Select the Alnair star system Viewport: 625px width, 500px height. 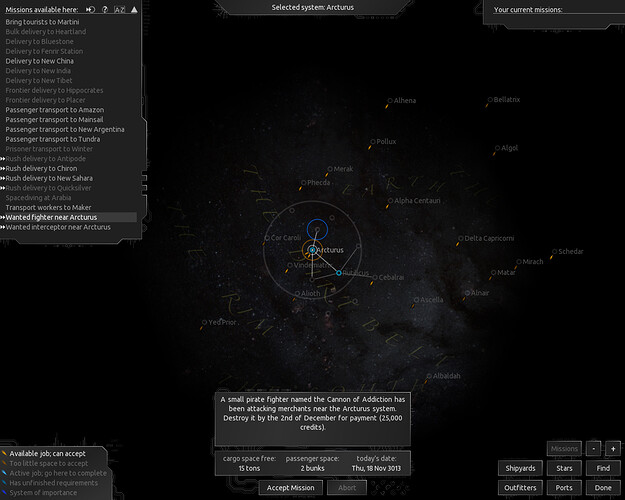[467, 293]
